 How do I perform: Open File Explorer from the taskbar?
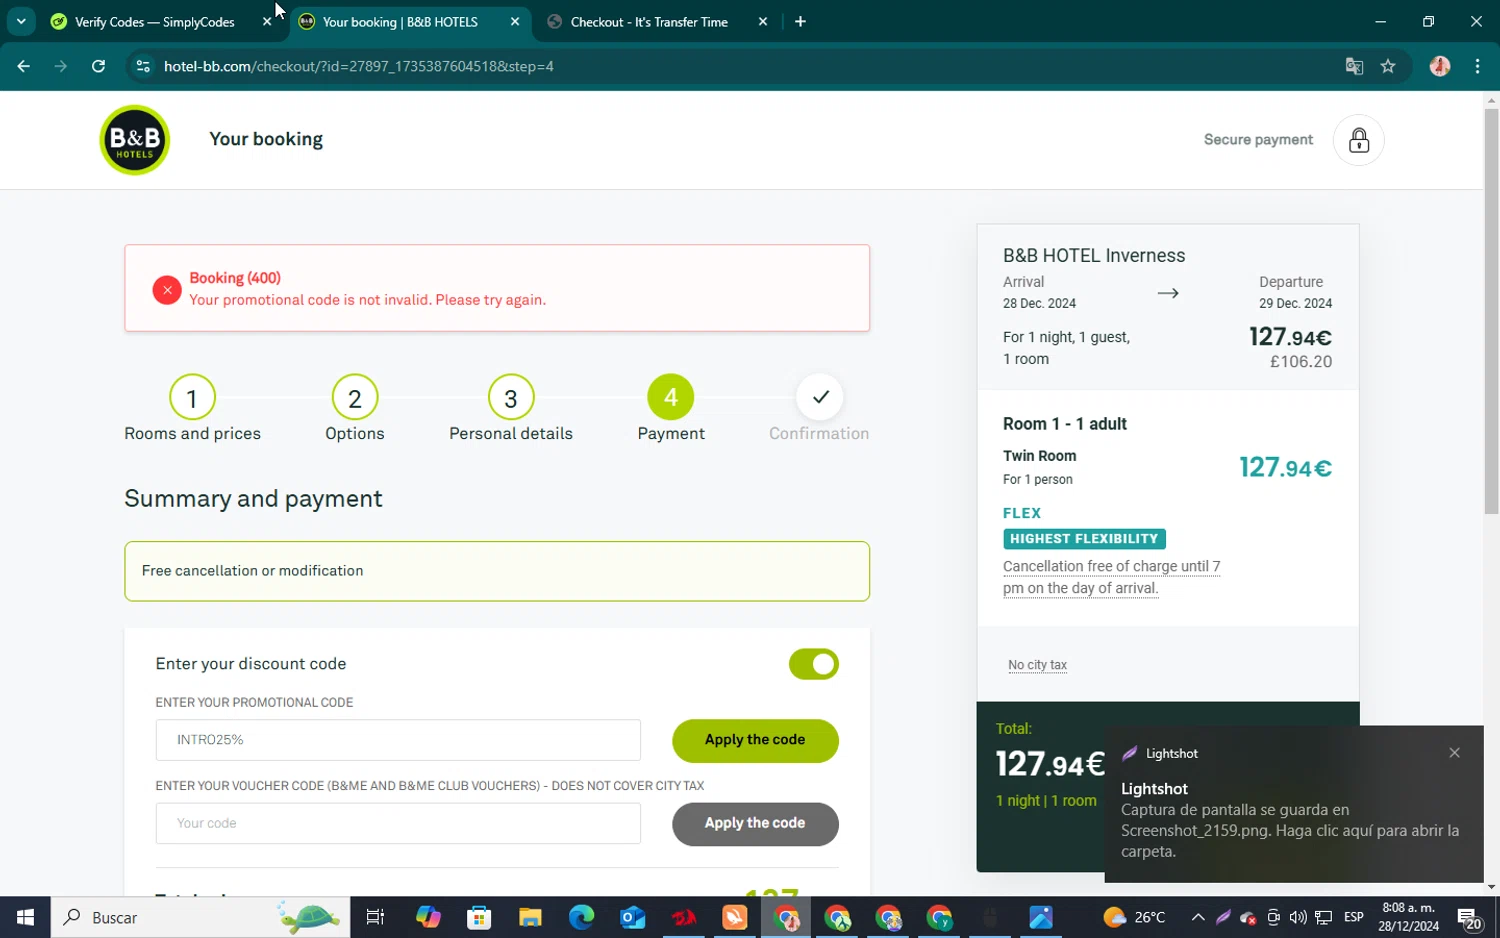[530, 917]
